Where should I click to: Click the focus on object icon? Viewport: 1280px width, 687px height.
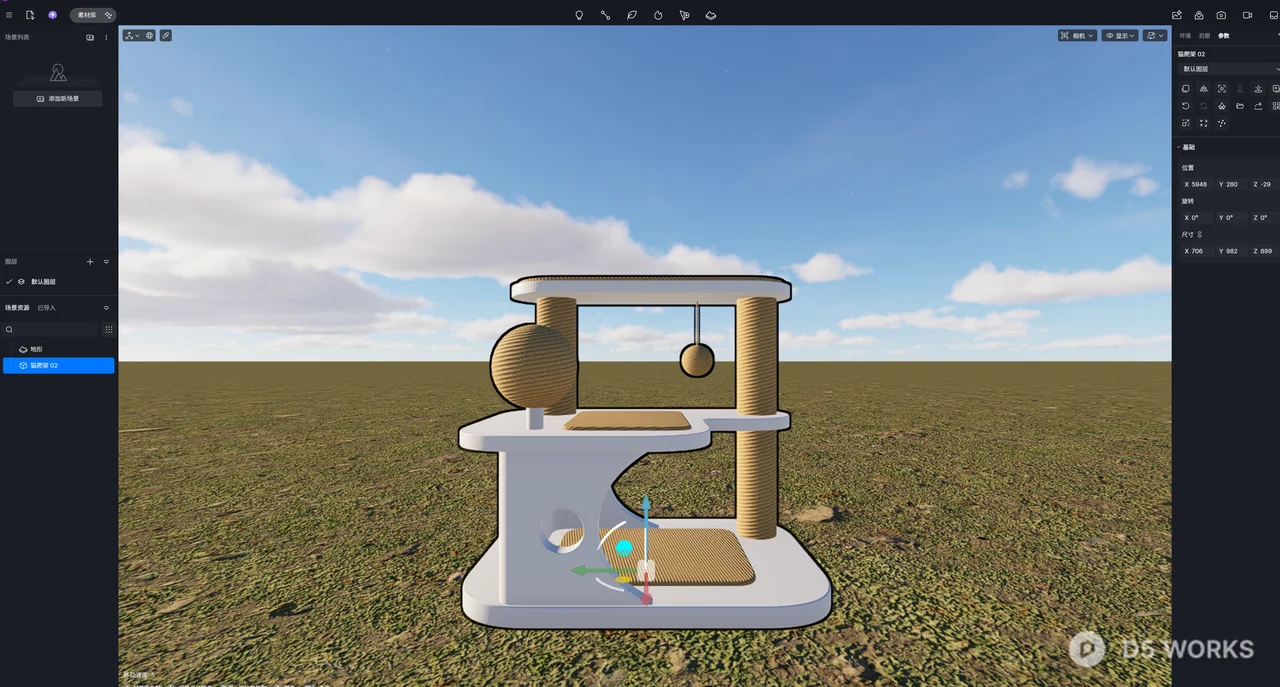point(1222,89)
